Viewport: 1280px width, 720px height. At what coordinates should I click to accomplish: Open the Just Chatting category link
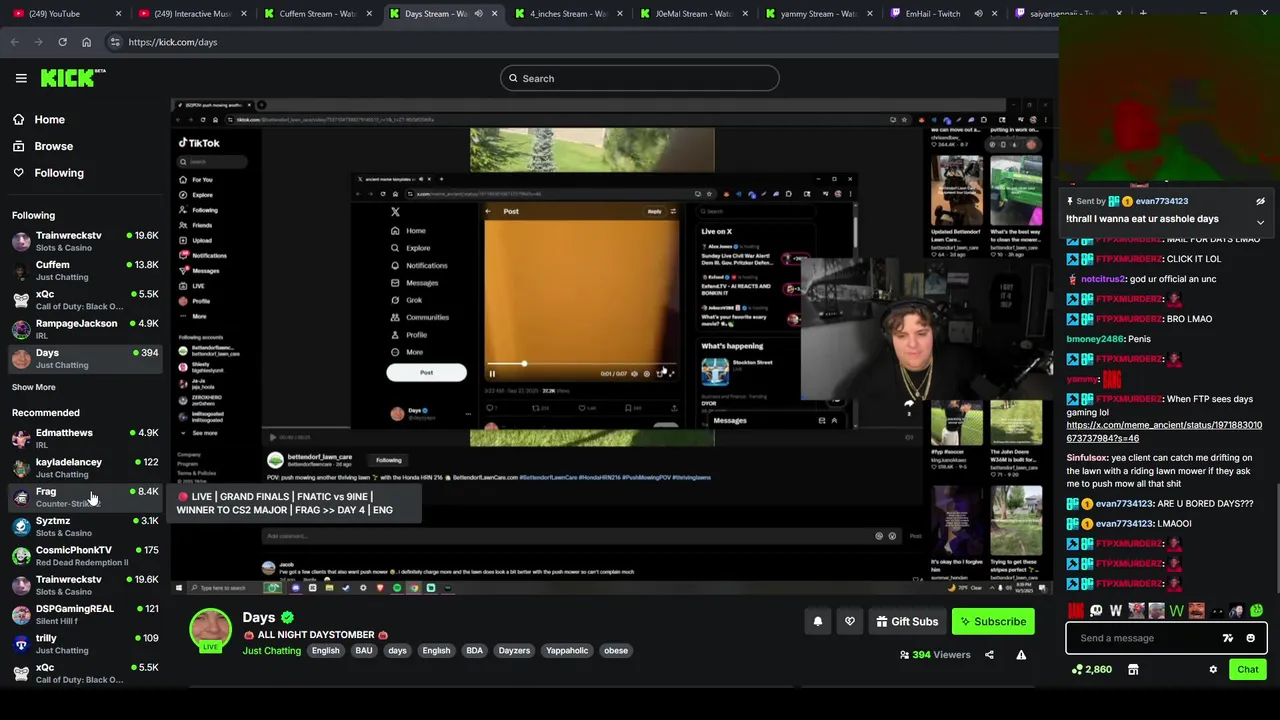coord(271,650)
